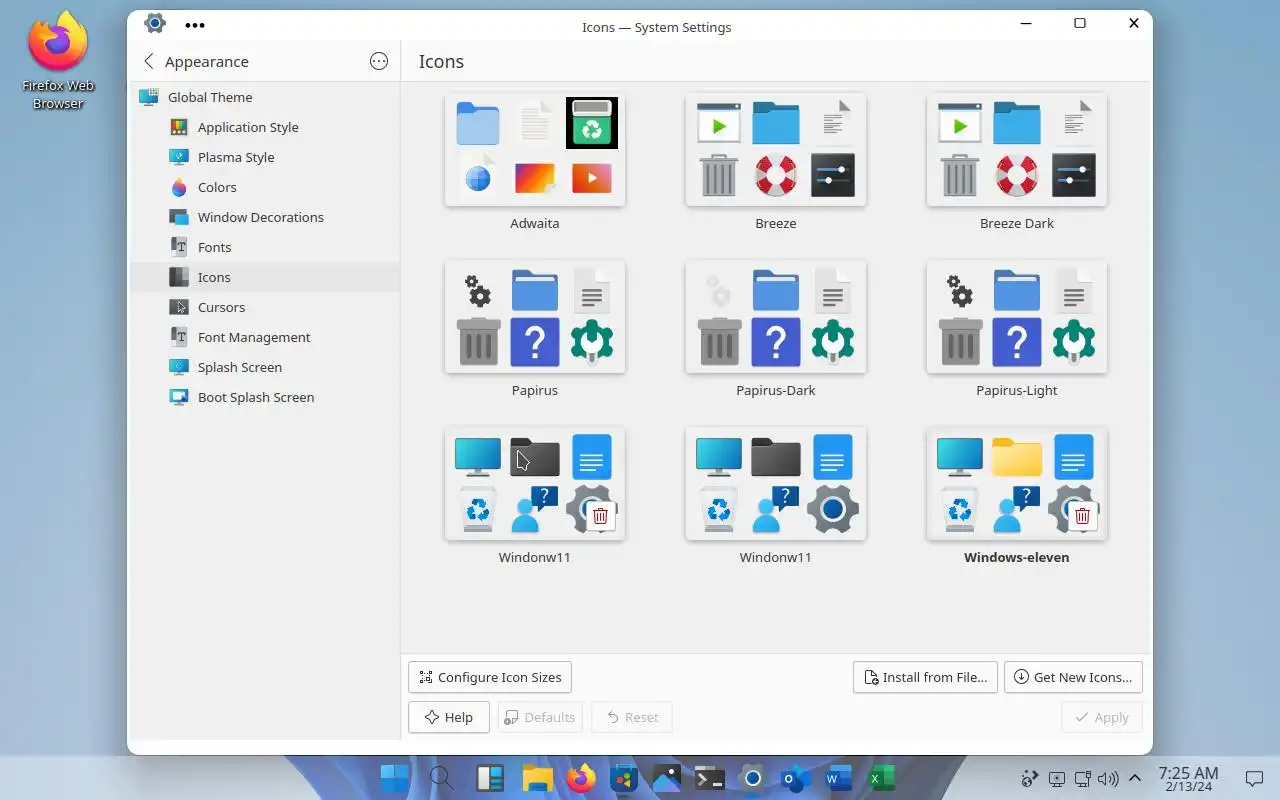Open the Excel icon on the taskbar
The image size is (1280, 800).
pyautogui.click(x=882, y=778)
